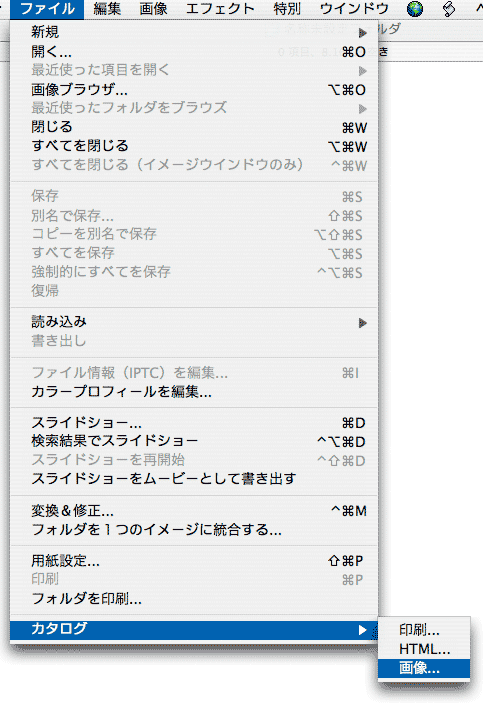Choose 画像ブラウザ... menu item
The height and width of the screenshot is (704, 483).
coord(194,90)
